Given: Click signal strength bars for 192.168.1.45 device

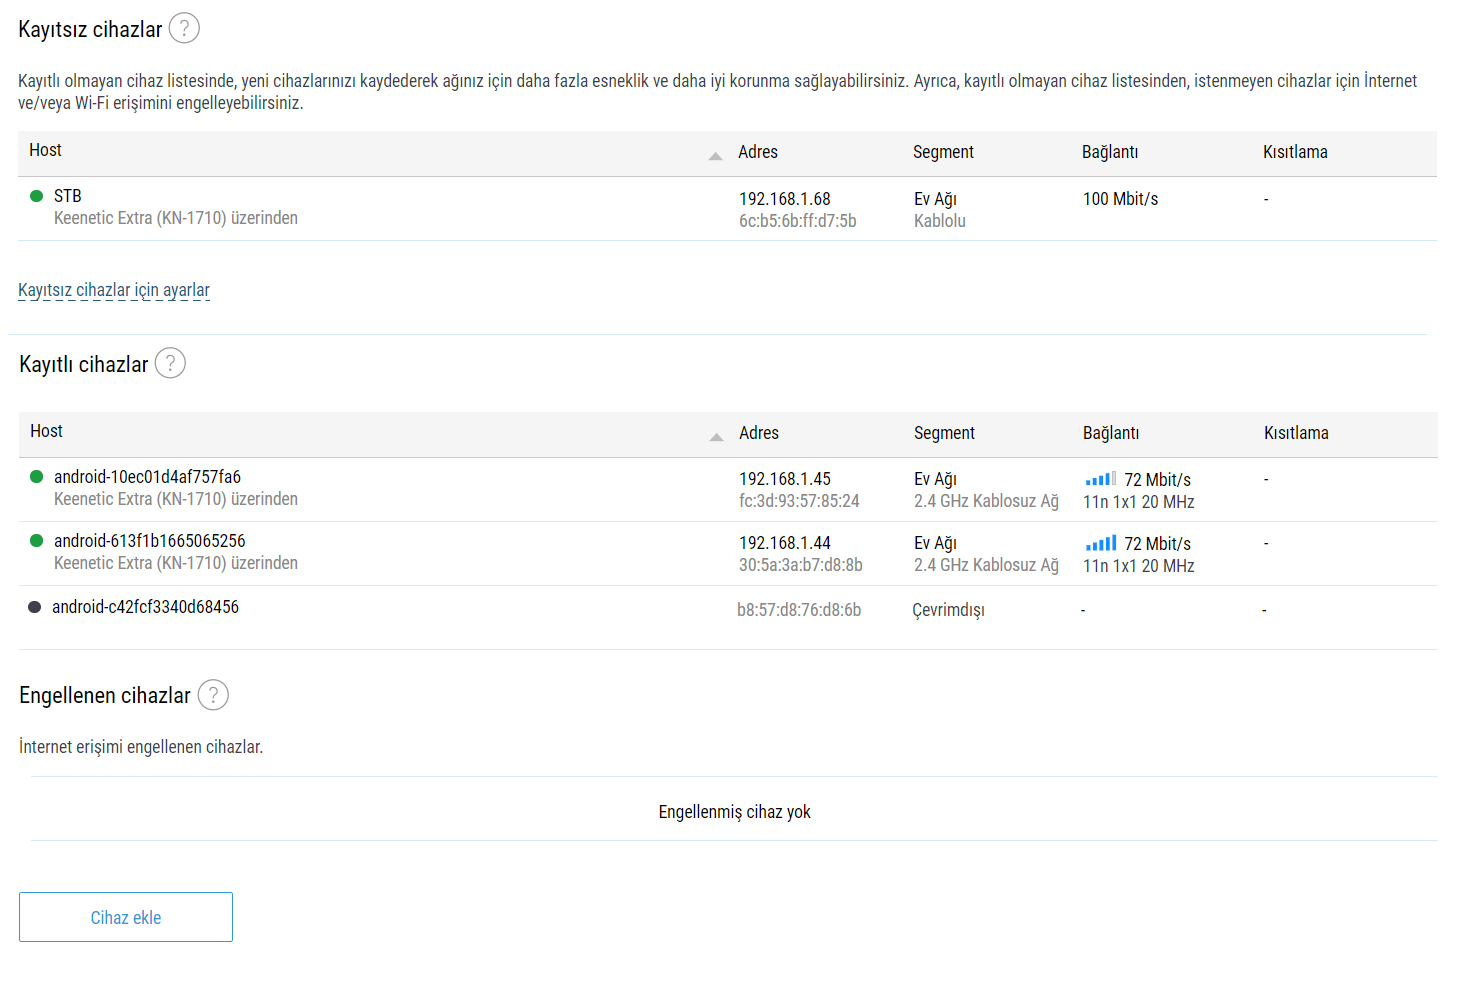Looking at the screenshot, I should 1100,479.
